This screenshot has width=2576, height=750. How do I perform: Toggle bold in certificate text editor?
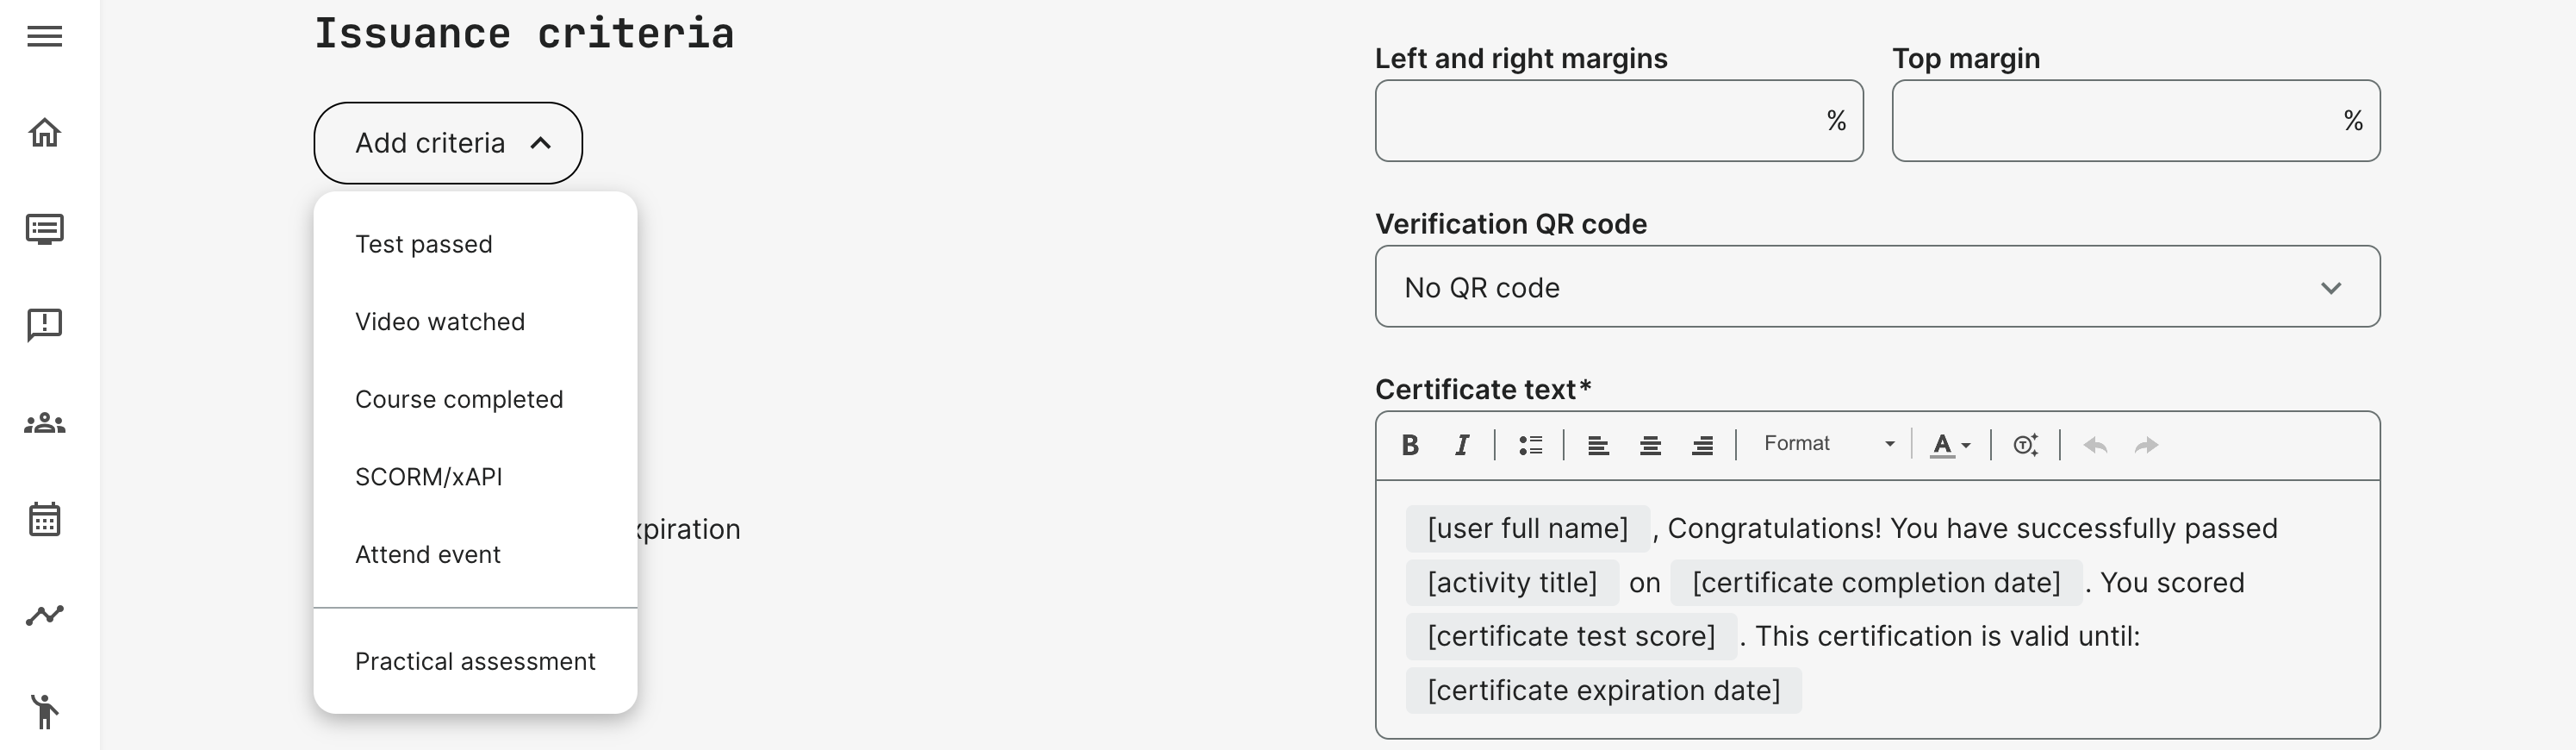coord(1410,445)
